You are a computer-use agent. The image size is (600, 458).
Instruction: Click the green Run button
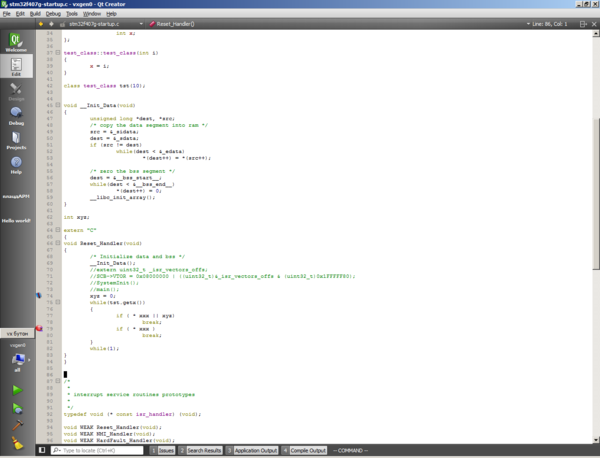tap(17, 390)
